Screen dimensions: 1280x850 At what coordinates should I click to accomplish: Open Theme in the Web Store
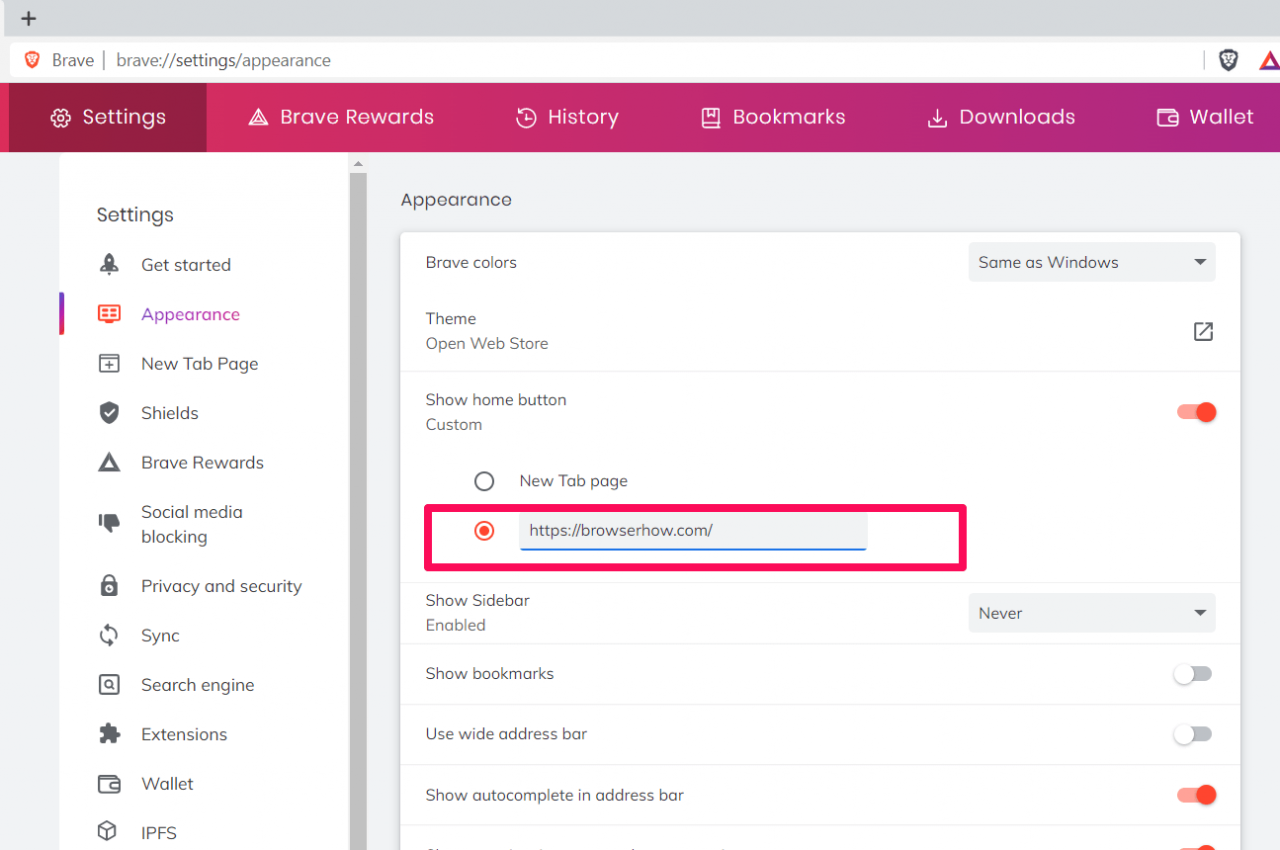point(1203,331)
